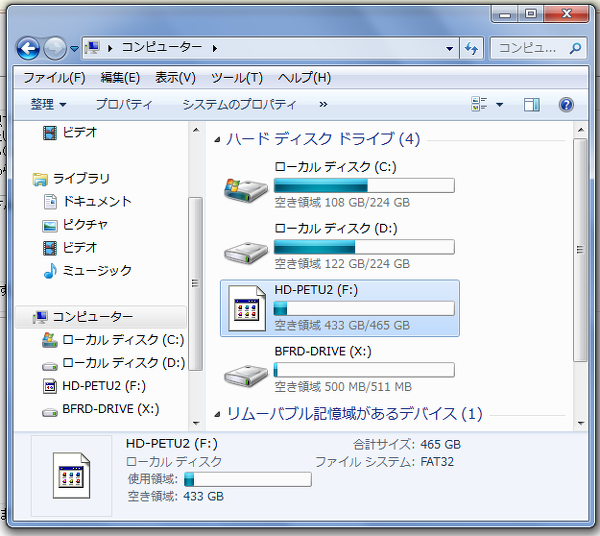Click the システムのプロパティ button
This screenshot has width=600, height=536.
(239, 104)
